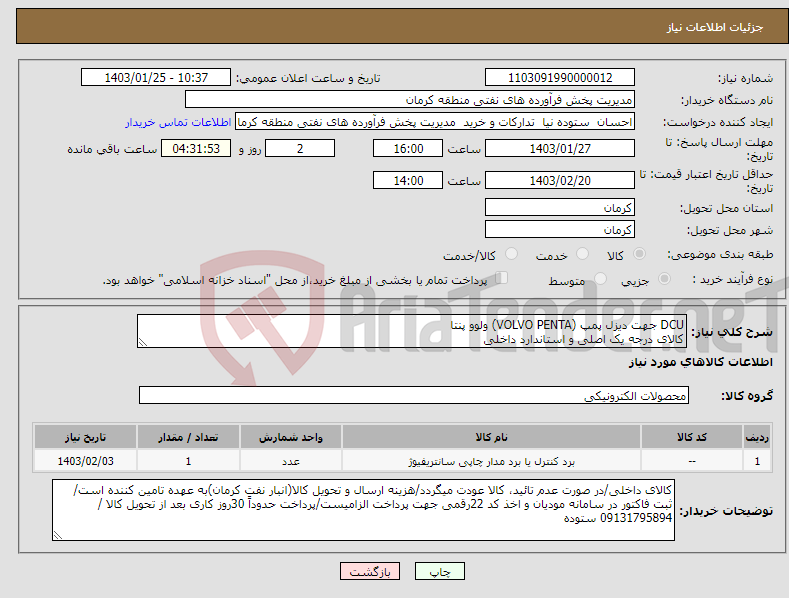The width and height of the screenshot is (789, 598).
Task: Click the واحد شمارش column header
Action: [x=290, y=437]
